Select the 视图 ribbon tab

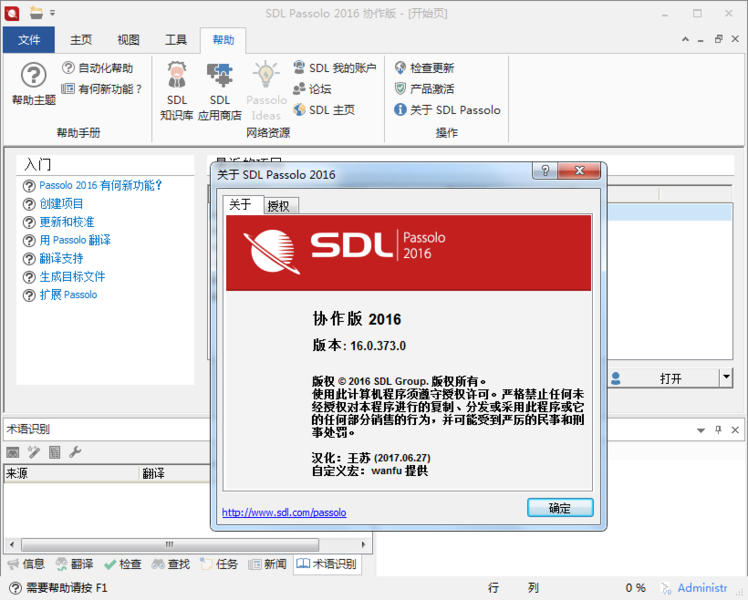click(x=128, y=40)
